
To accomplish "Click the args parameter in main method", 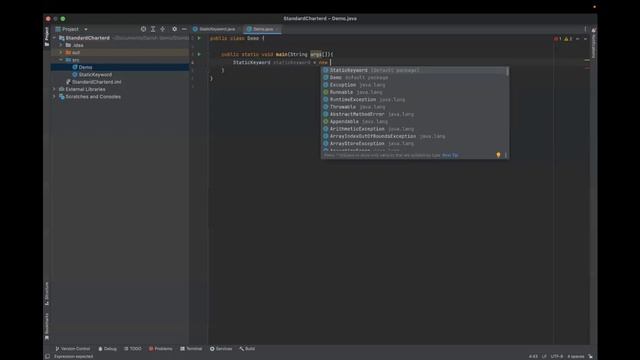I will [x=316, y=54].
